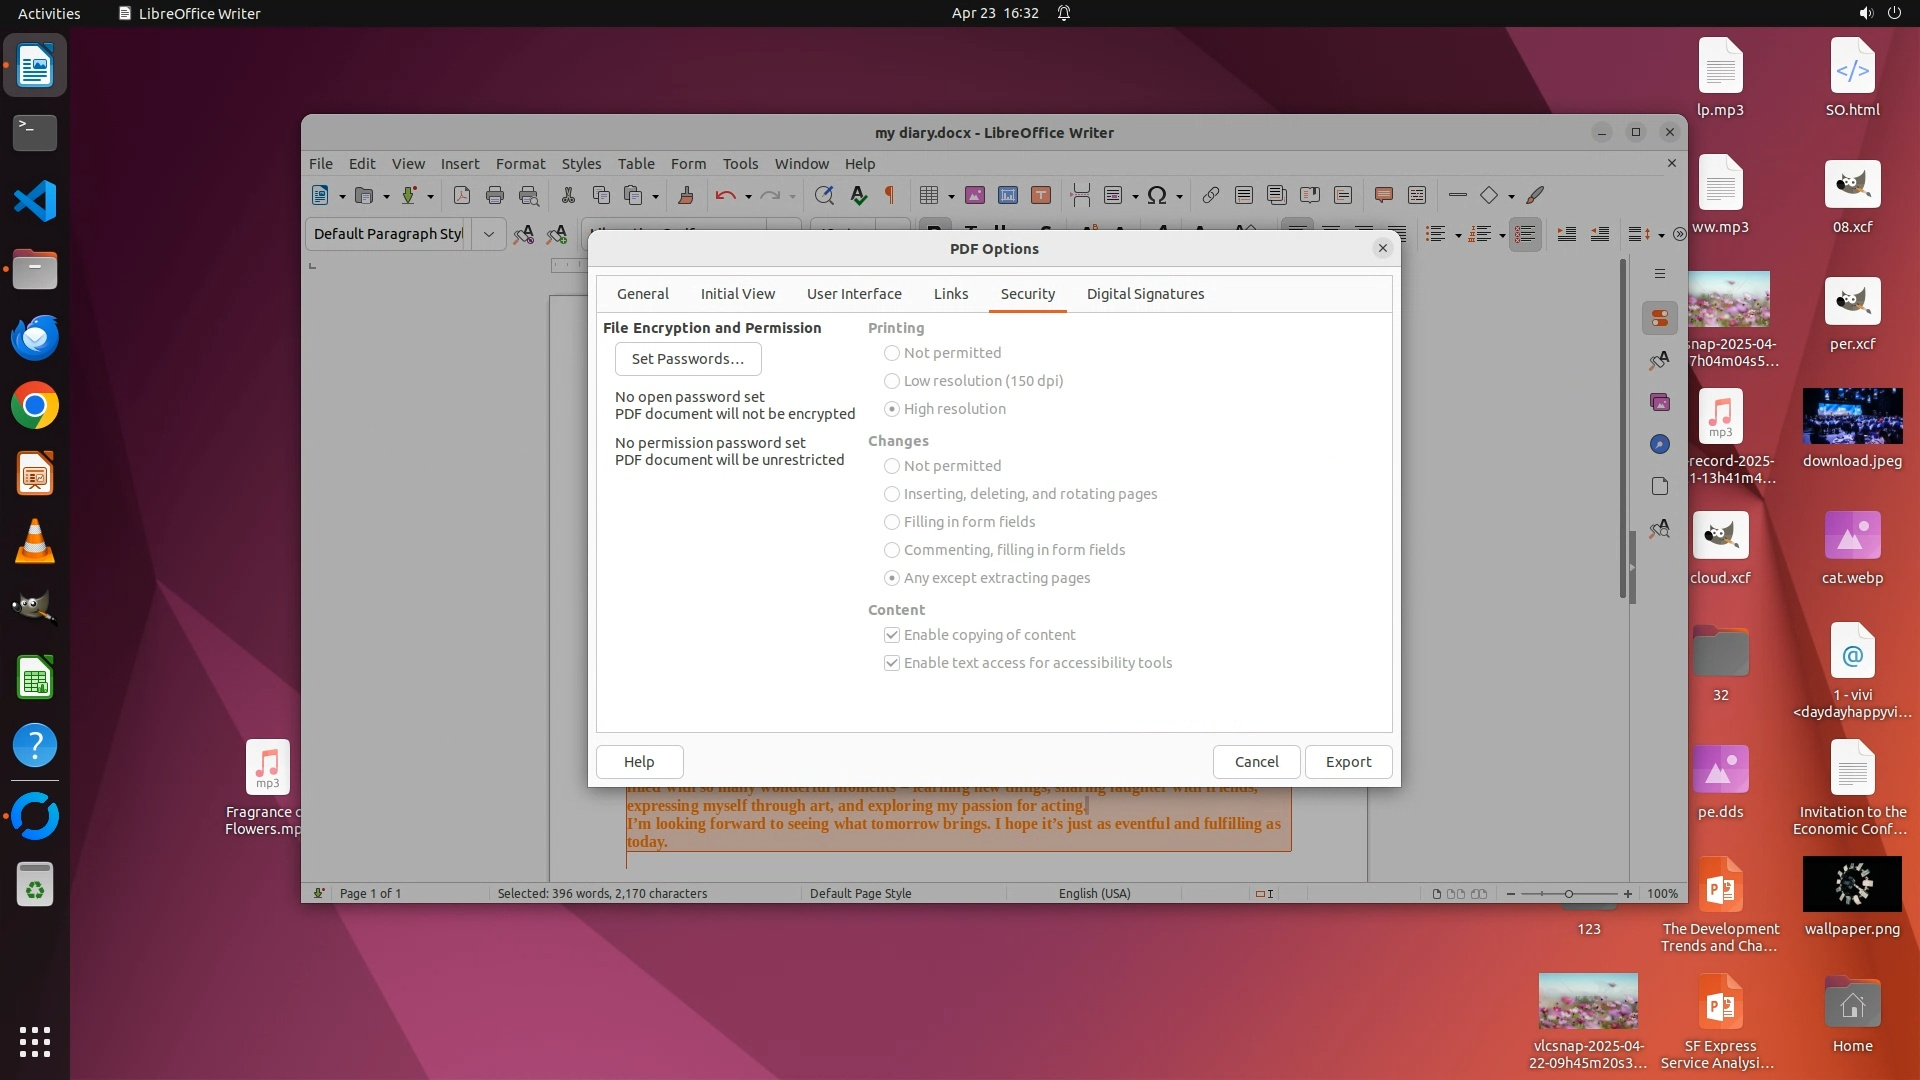Screen dimensions: 1920x1080
Task: Click the zoom slider in status bar
Action: (1568, 894)
